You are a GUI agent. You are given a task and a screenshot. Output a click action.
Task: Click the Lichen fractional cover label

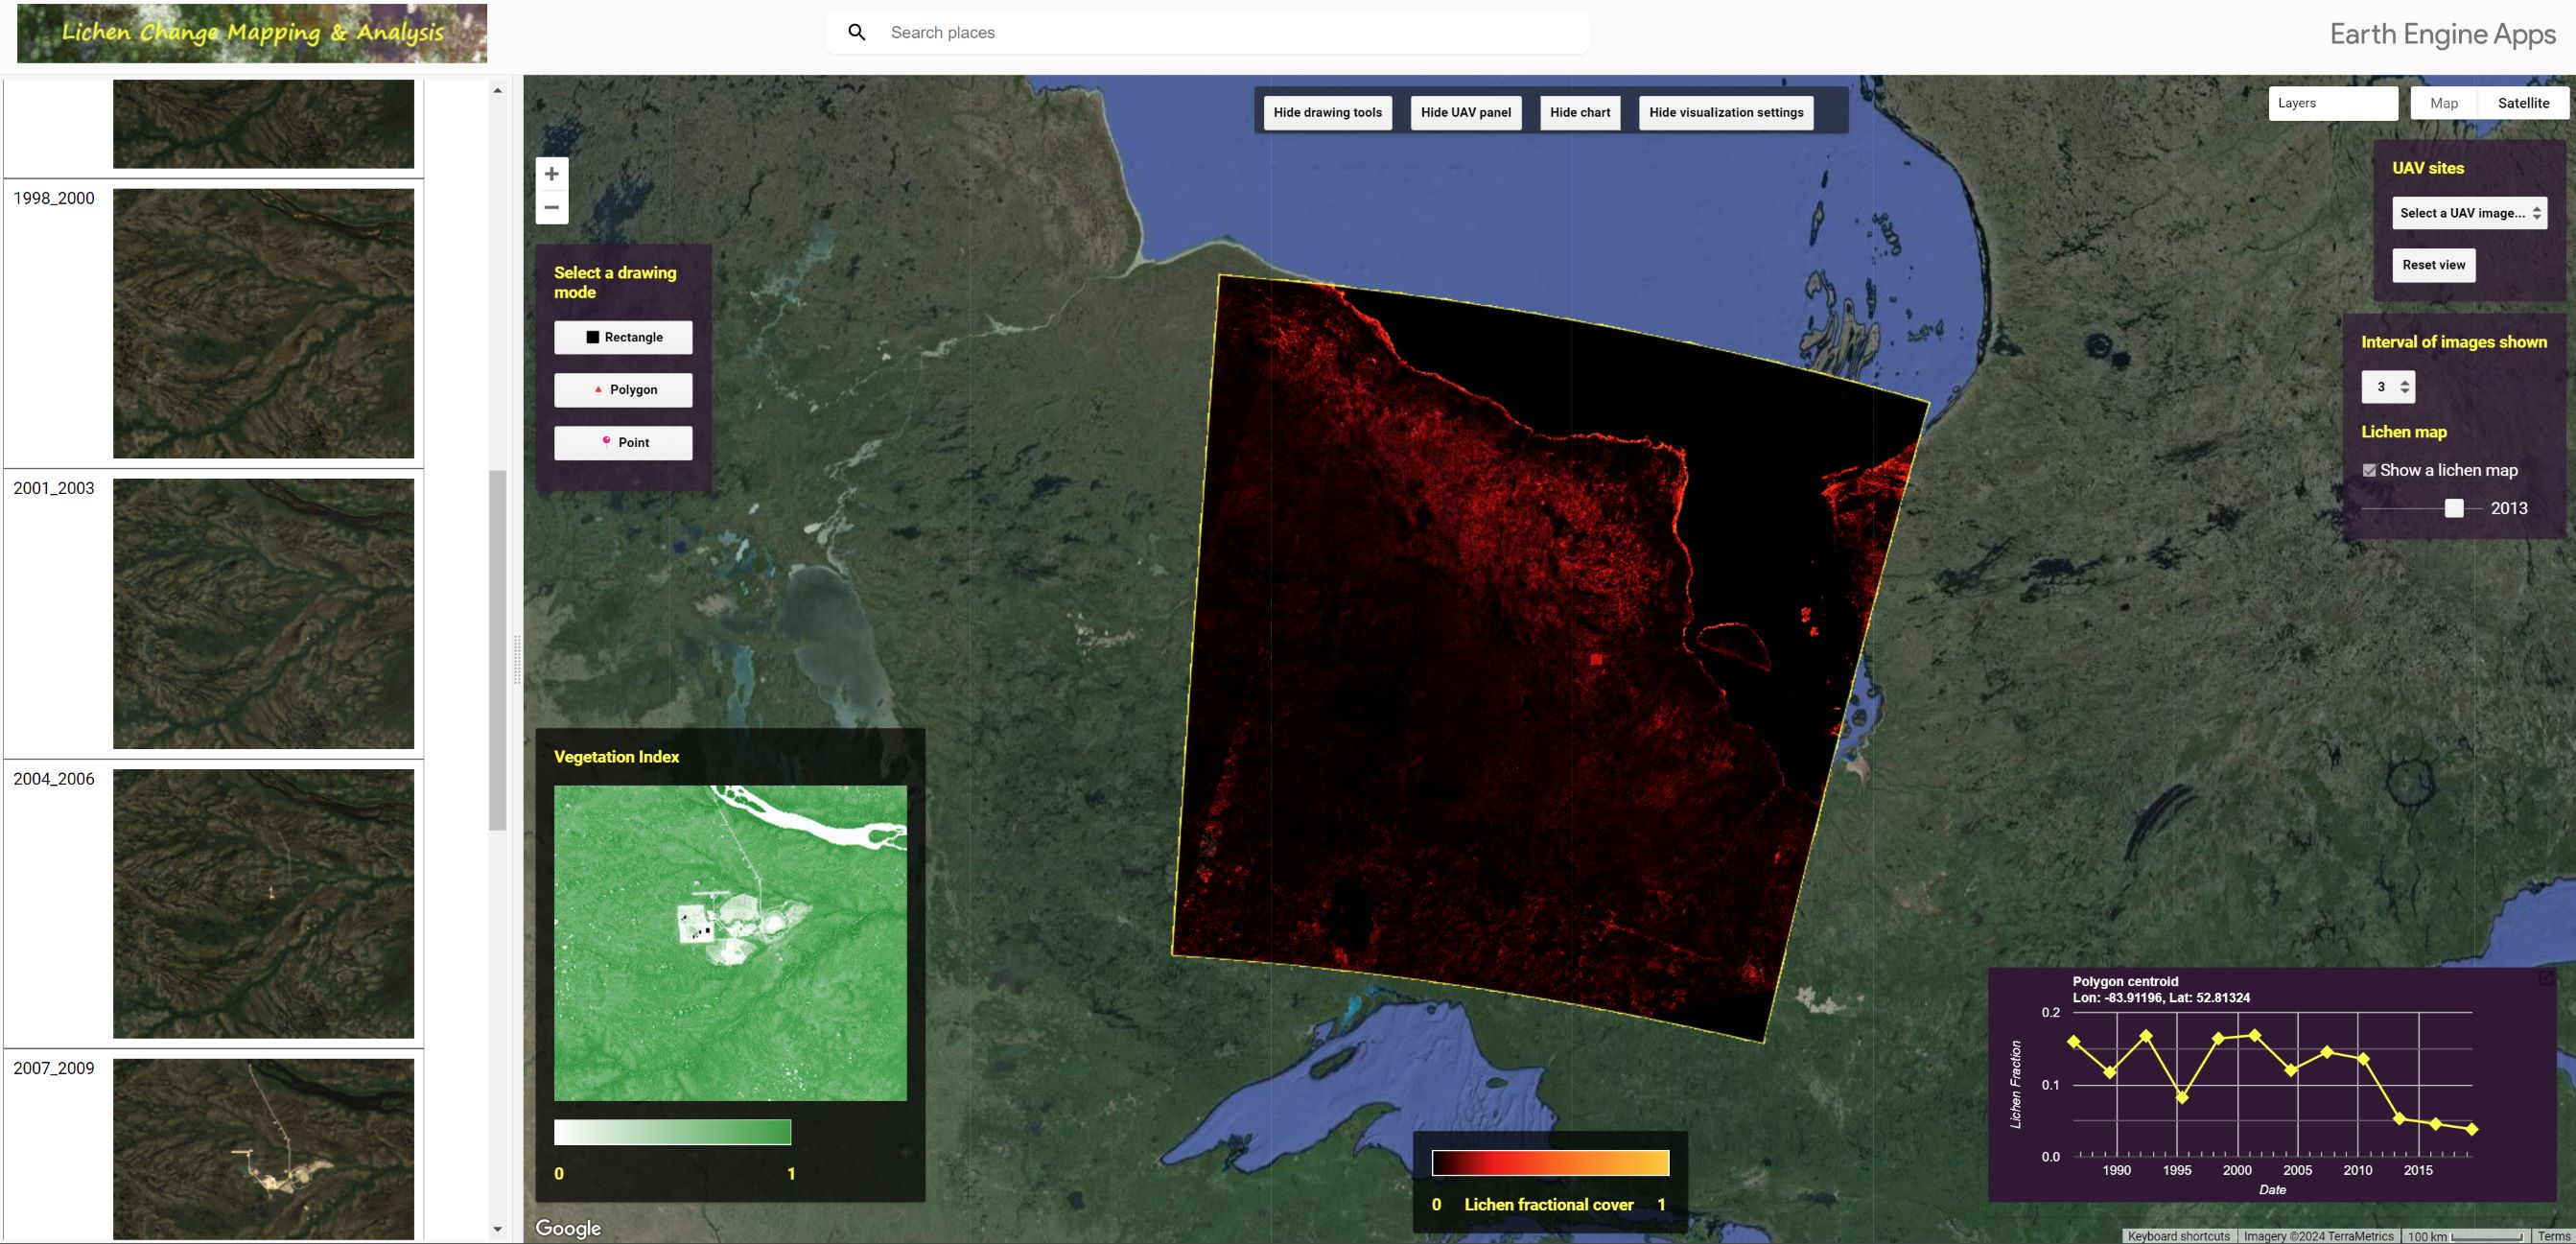1549,1204
